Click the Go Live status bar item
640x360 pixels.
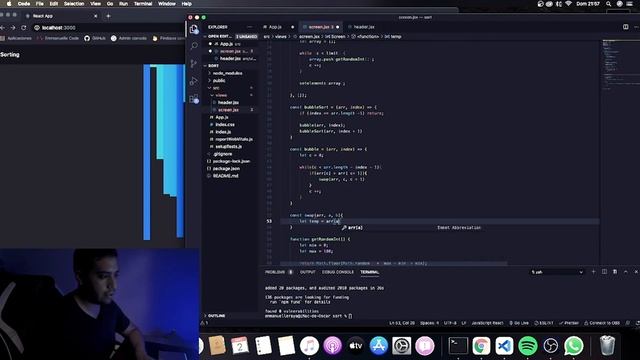(x=519, y=323)
